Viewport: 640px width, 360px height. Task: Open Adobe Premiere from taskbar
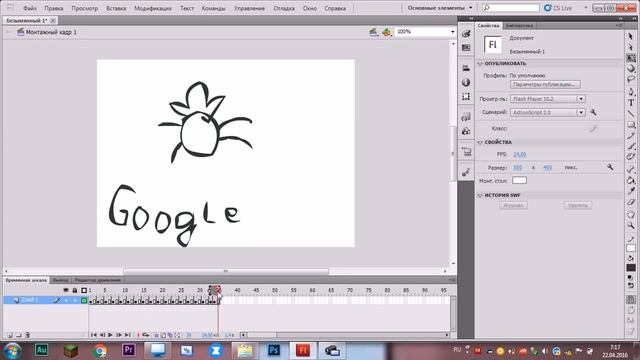tap(129, 350)
